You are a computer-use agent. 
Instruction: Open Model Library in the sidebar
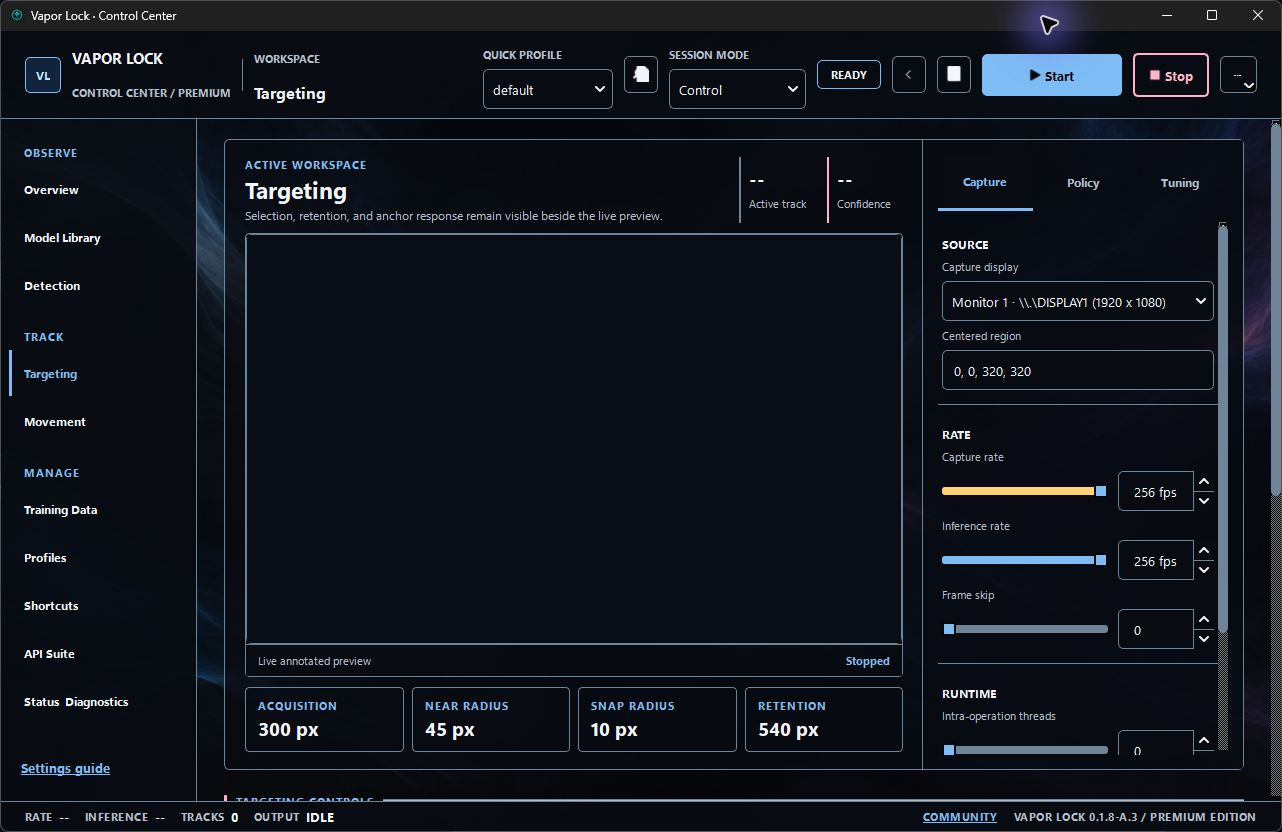(x=62, y=238)
